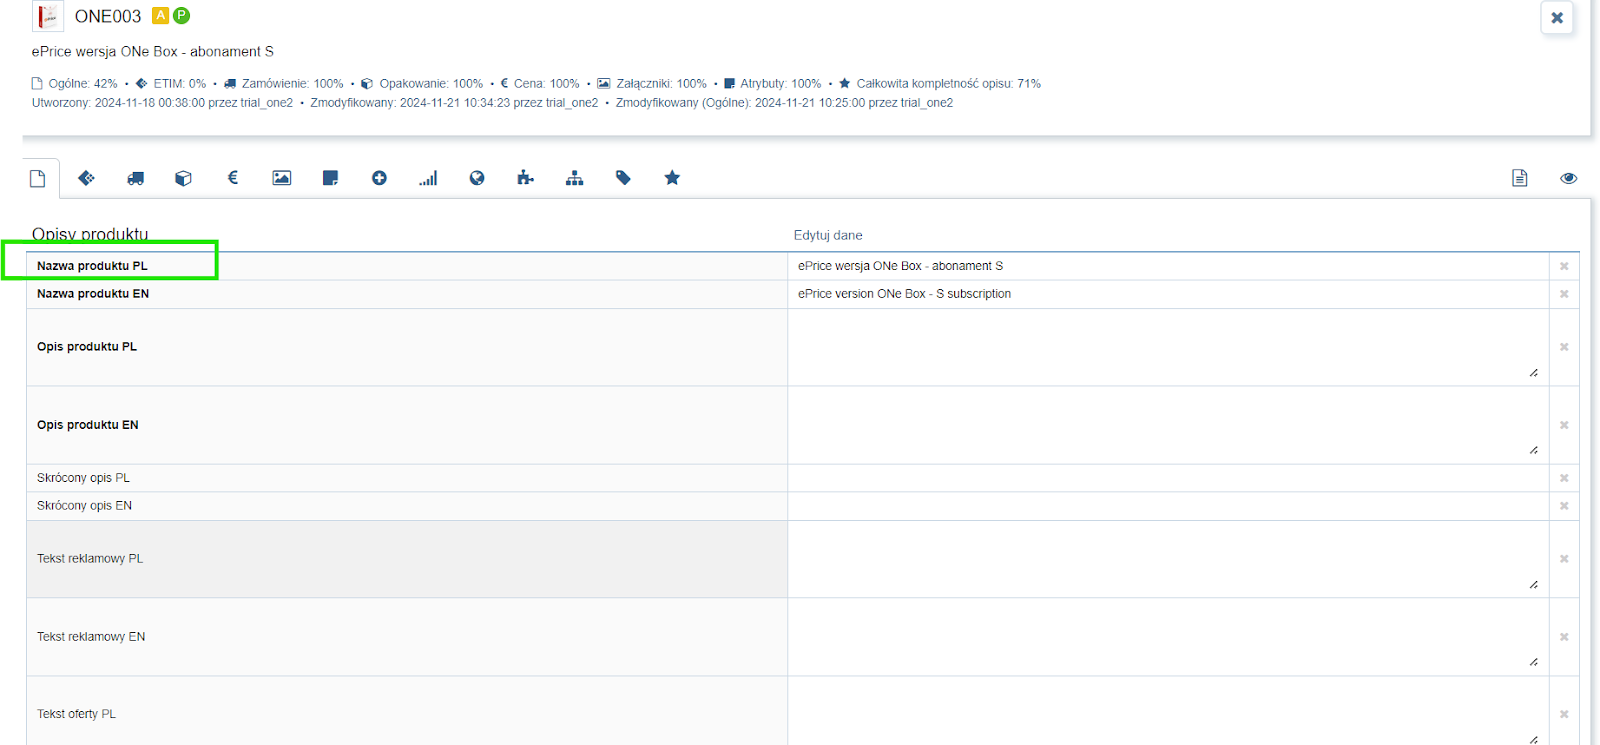Click the document sheet icon at right
This screenshot has height=745, width=1600.
[1520, 178]
